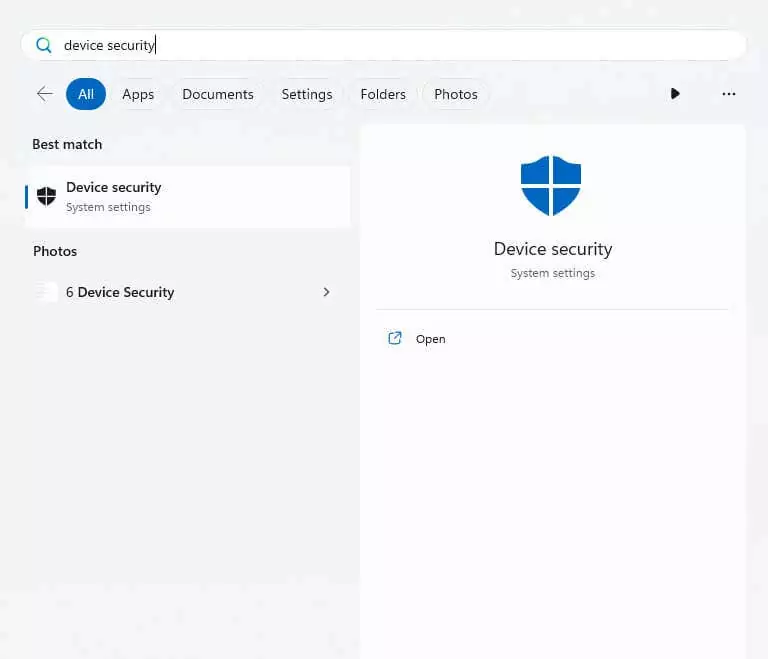Click the '6 Device Security' photo result
The width and height of the screenshot is (768, 659).
tap(188, 292)
